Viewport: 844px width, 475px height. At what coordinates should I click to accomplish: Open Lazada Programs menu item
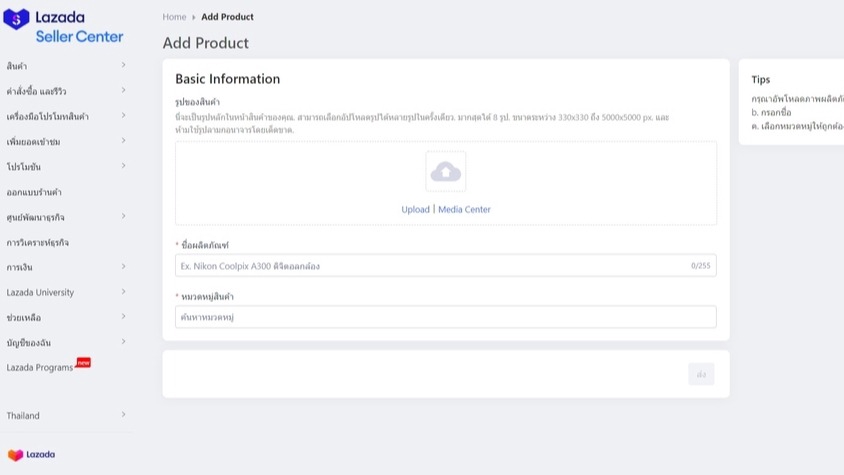tap(40, 367)
